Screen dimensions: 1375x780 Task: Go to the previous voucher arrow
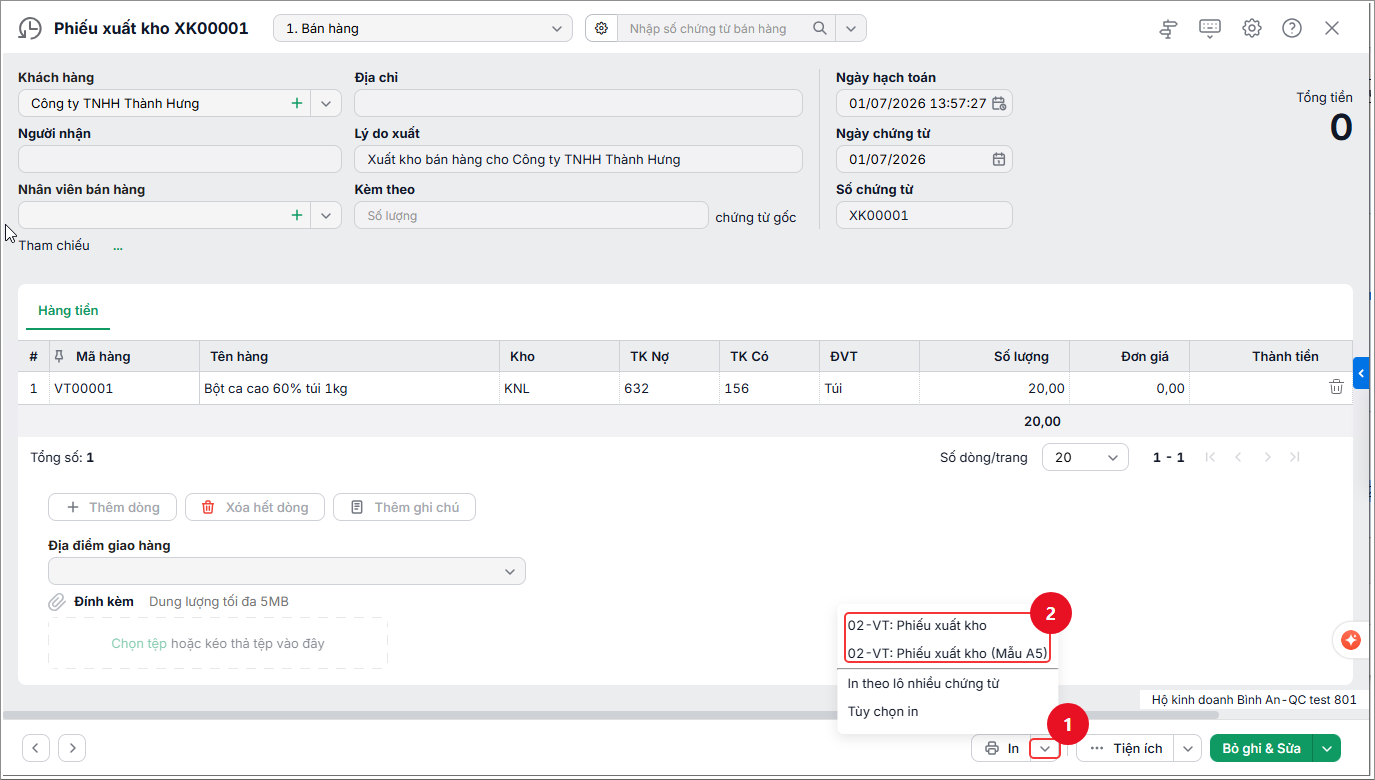pos(36,747)
